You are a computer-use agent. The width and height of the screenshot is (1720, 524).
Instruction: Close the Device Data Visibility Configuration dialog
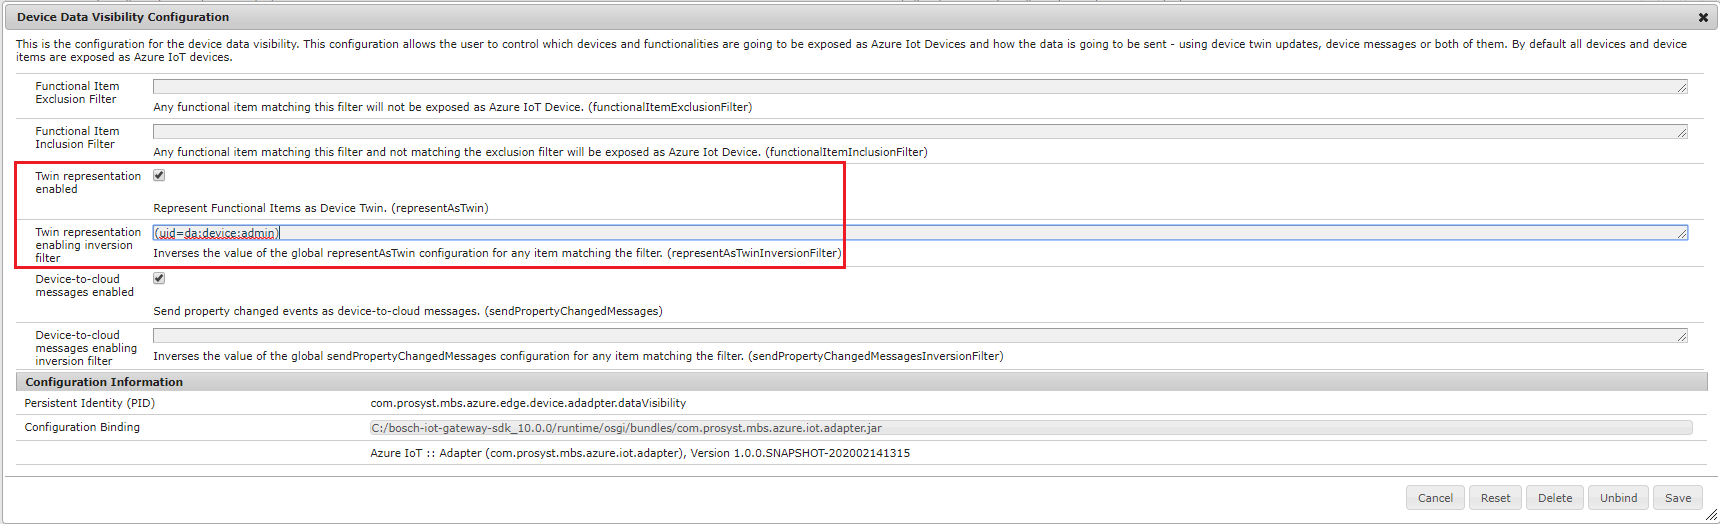pos(1703,17)
